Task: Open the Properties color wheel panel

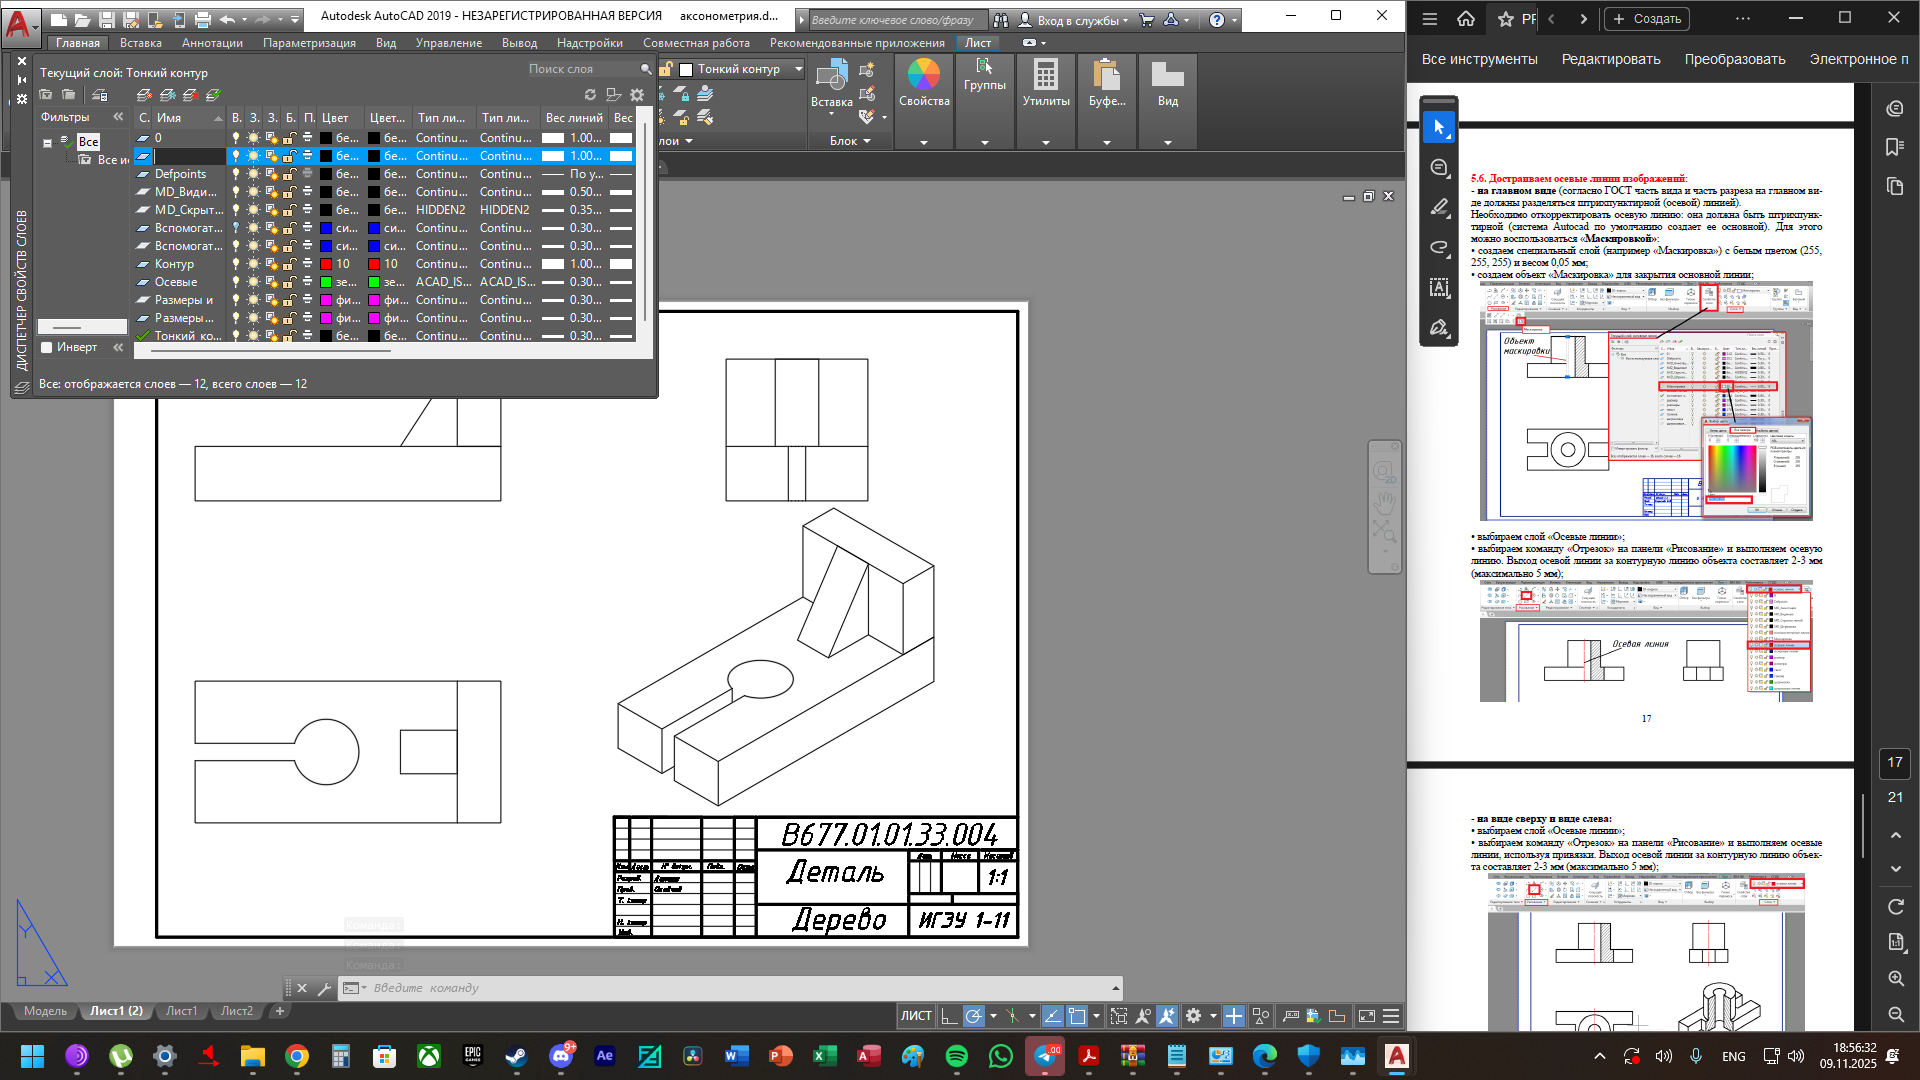Action: (x=923, y=76)
